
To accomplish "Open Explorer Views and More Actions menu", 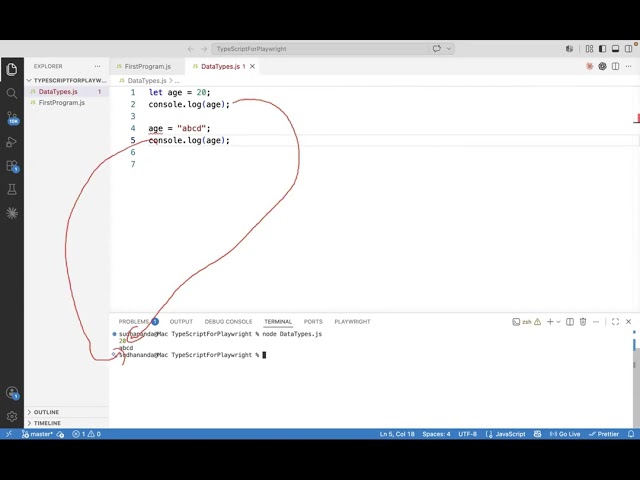I will pyautogui.click(x=97, y=66).
